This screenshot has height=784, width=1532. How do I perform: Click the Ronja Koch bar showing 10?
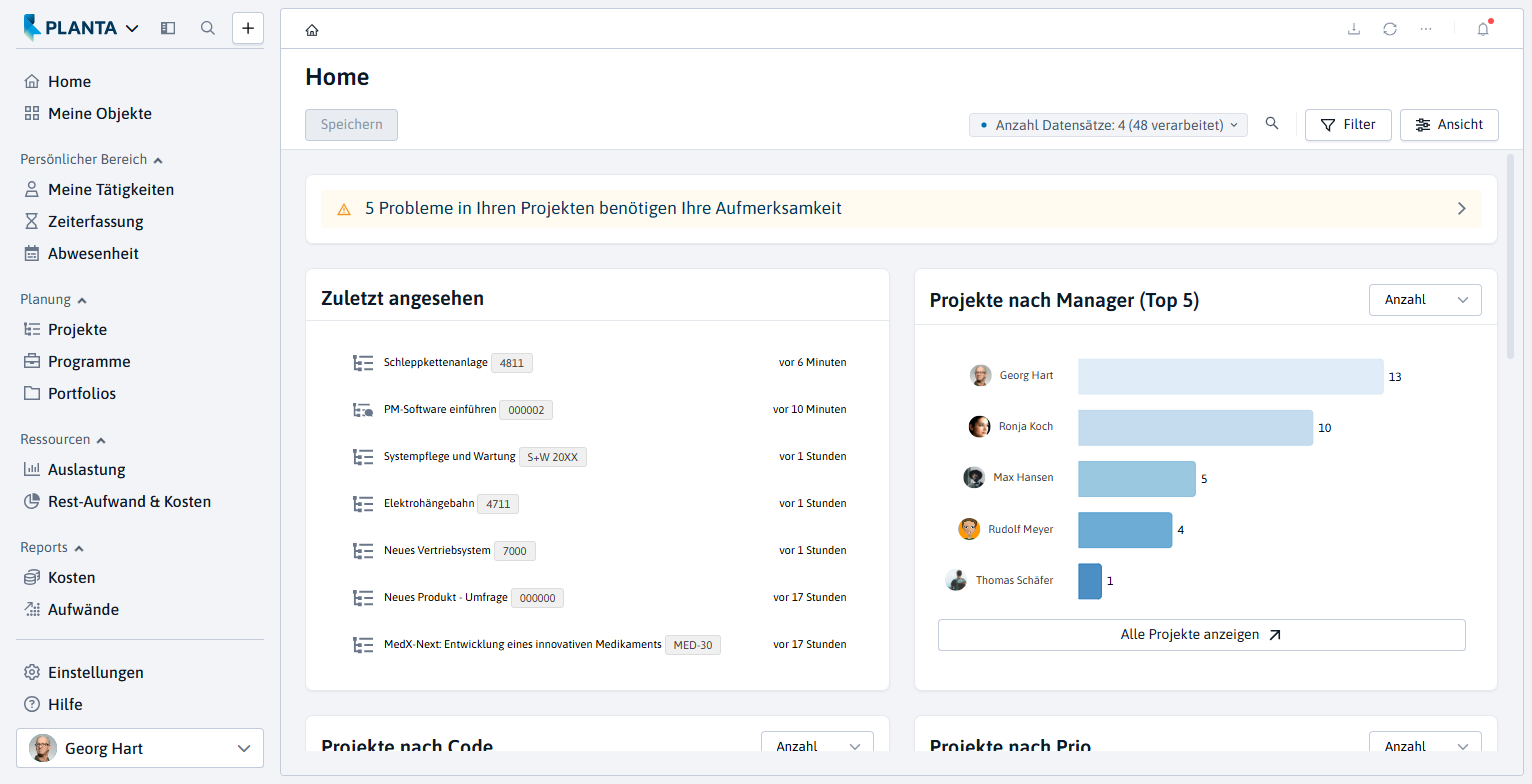[1195, 428]
